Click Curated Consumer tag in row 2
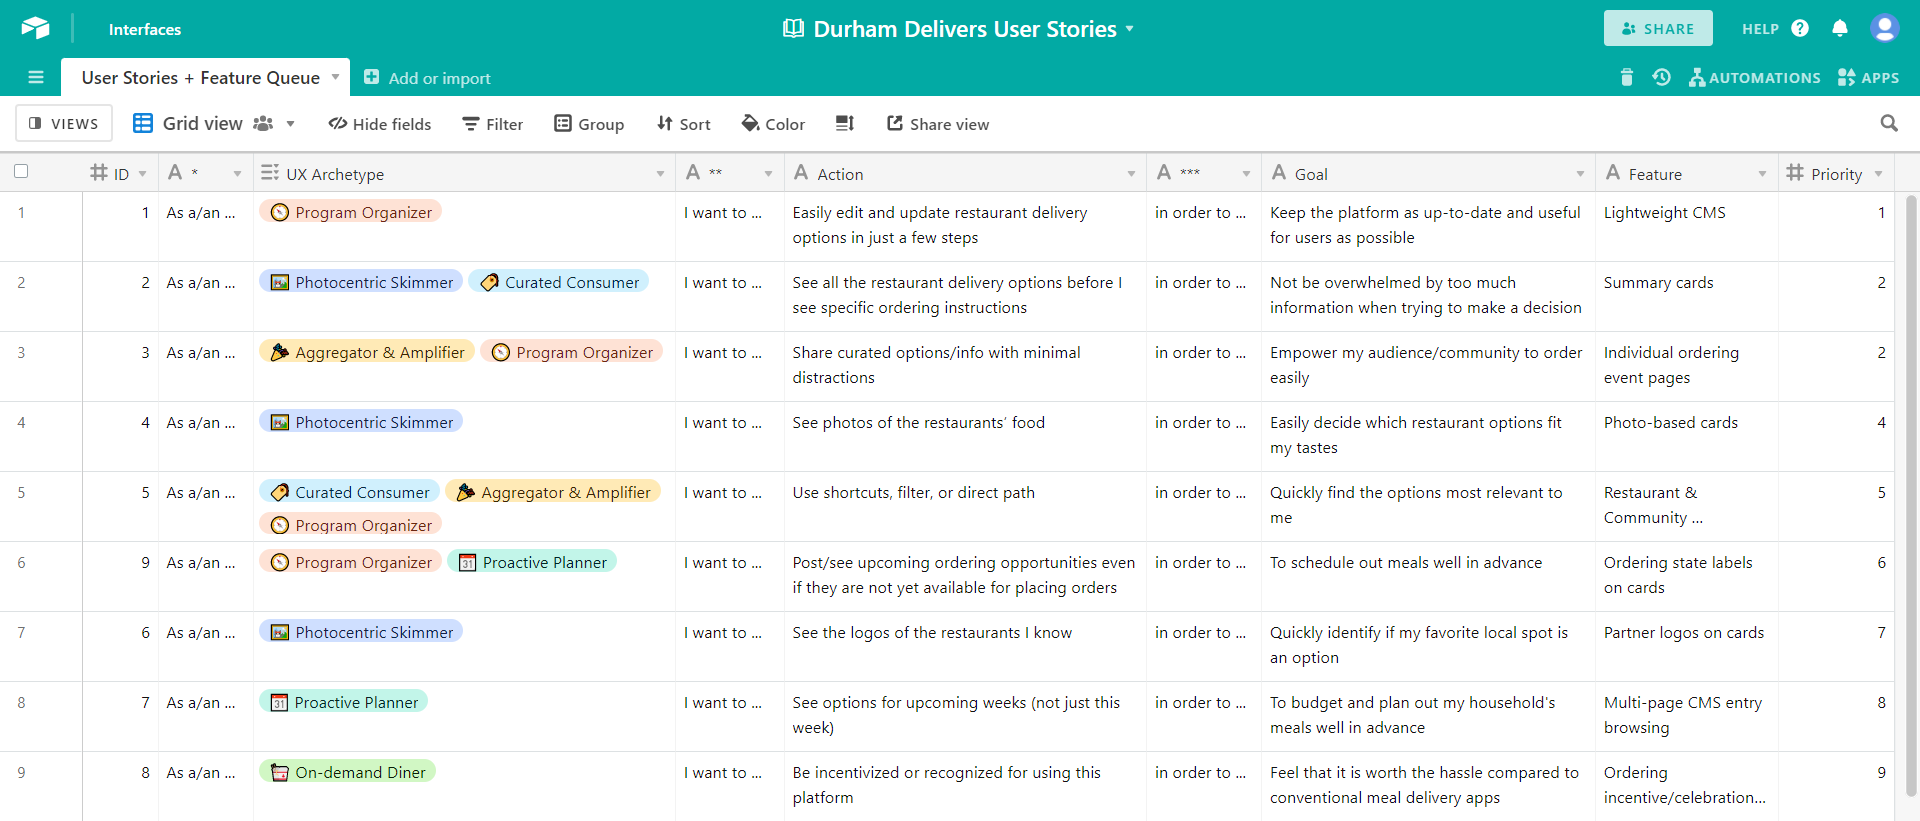The image size is (1920, 821). [x=559, y=282]
